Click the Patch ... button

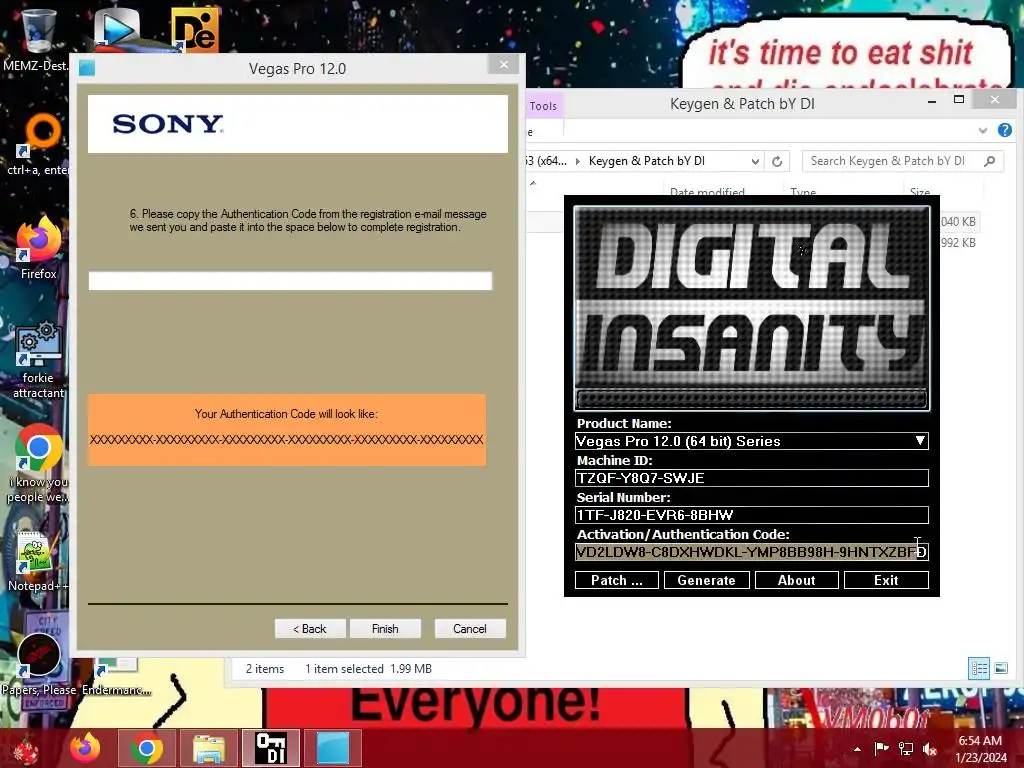[x=616, y=580]
